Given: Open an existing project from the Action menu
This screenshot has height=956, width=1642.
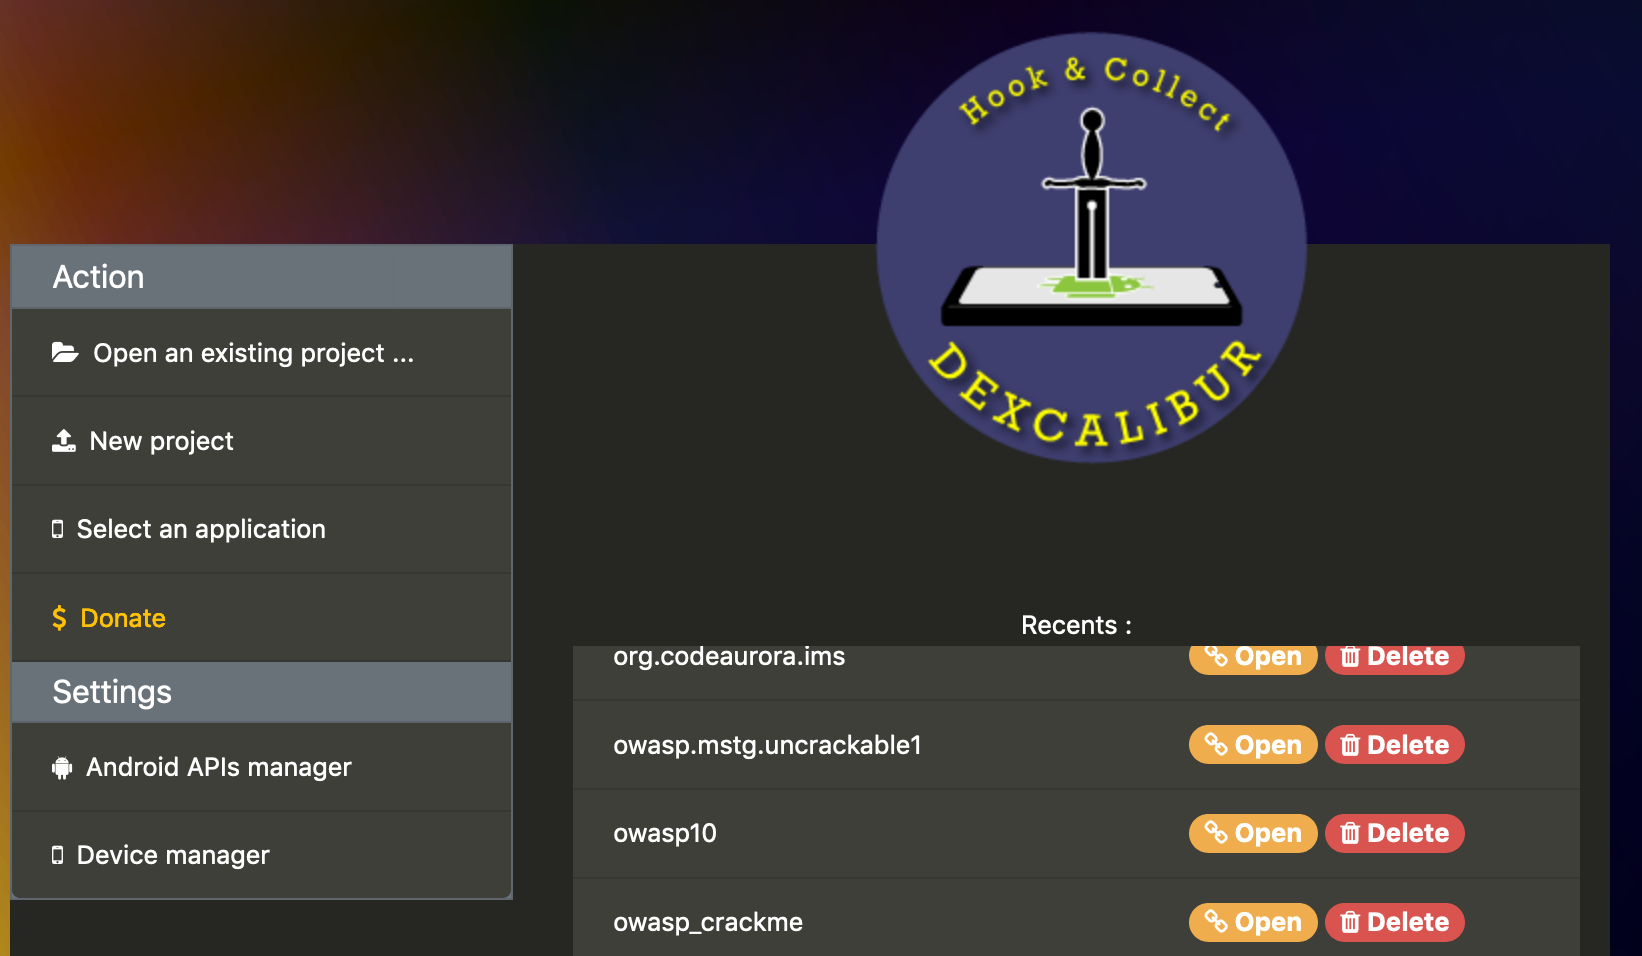Looking at the screenshot, I should 262,353.
